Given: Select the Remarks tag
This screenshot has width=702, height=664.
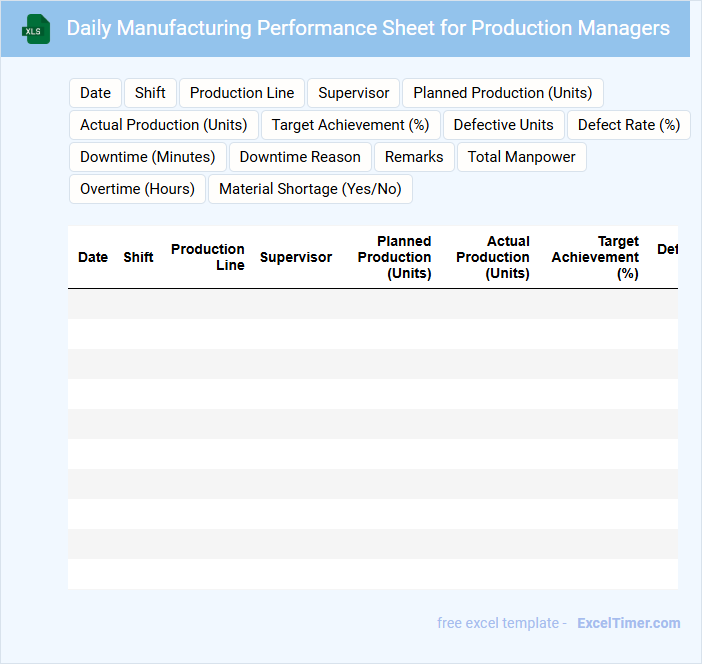Looking at the screenshot, I should pos(414,157).
